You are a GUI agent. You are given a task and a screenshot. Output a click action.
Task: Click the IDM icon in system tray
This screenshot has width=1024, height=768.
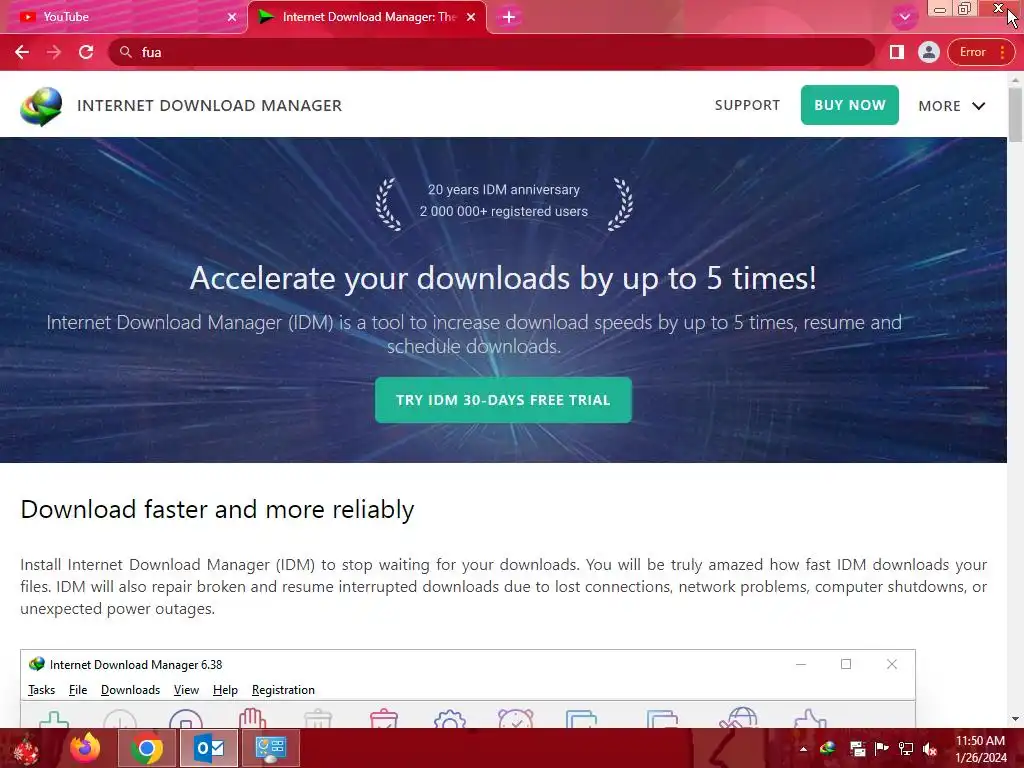pyautogui.click(x=827, y=748)
